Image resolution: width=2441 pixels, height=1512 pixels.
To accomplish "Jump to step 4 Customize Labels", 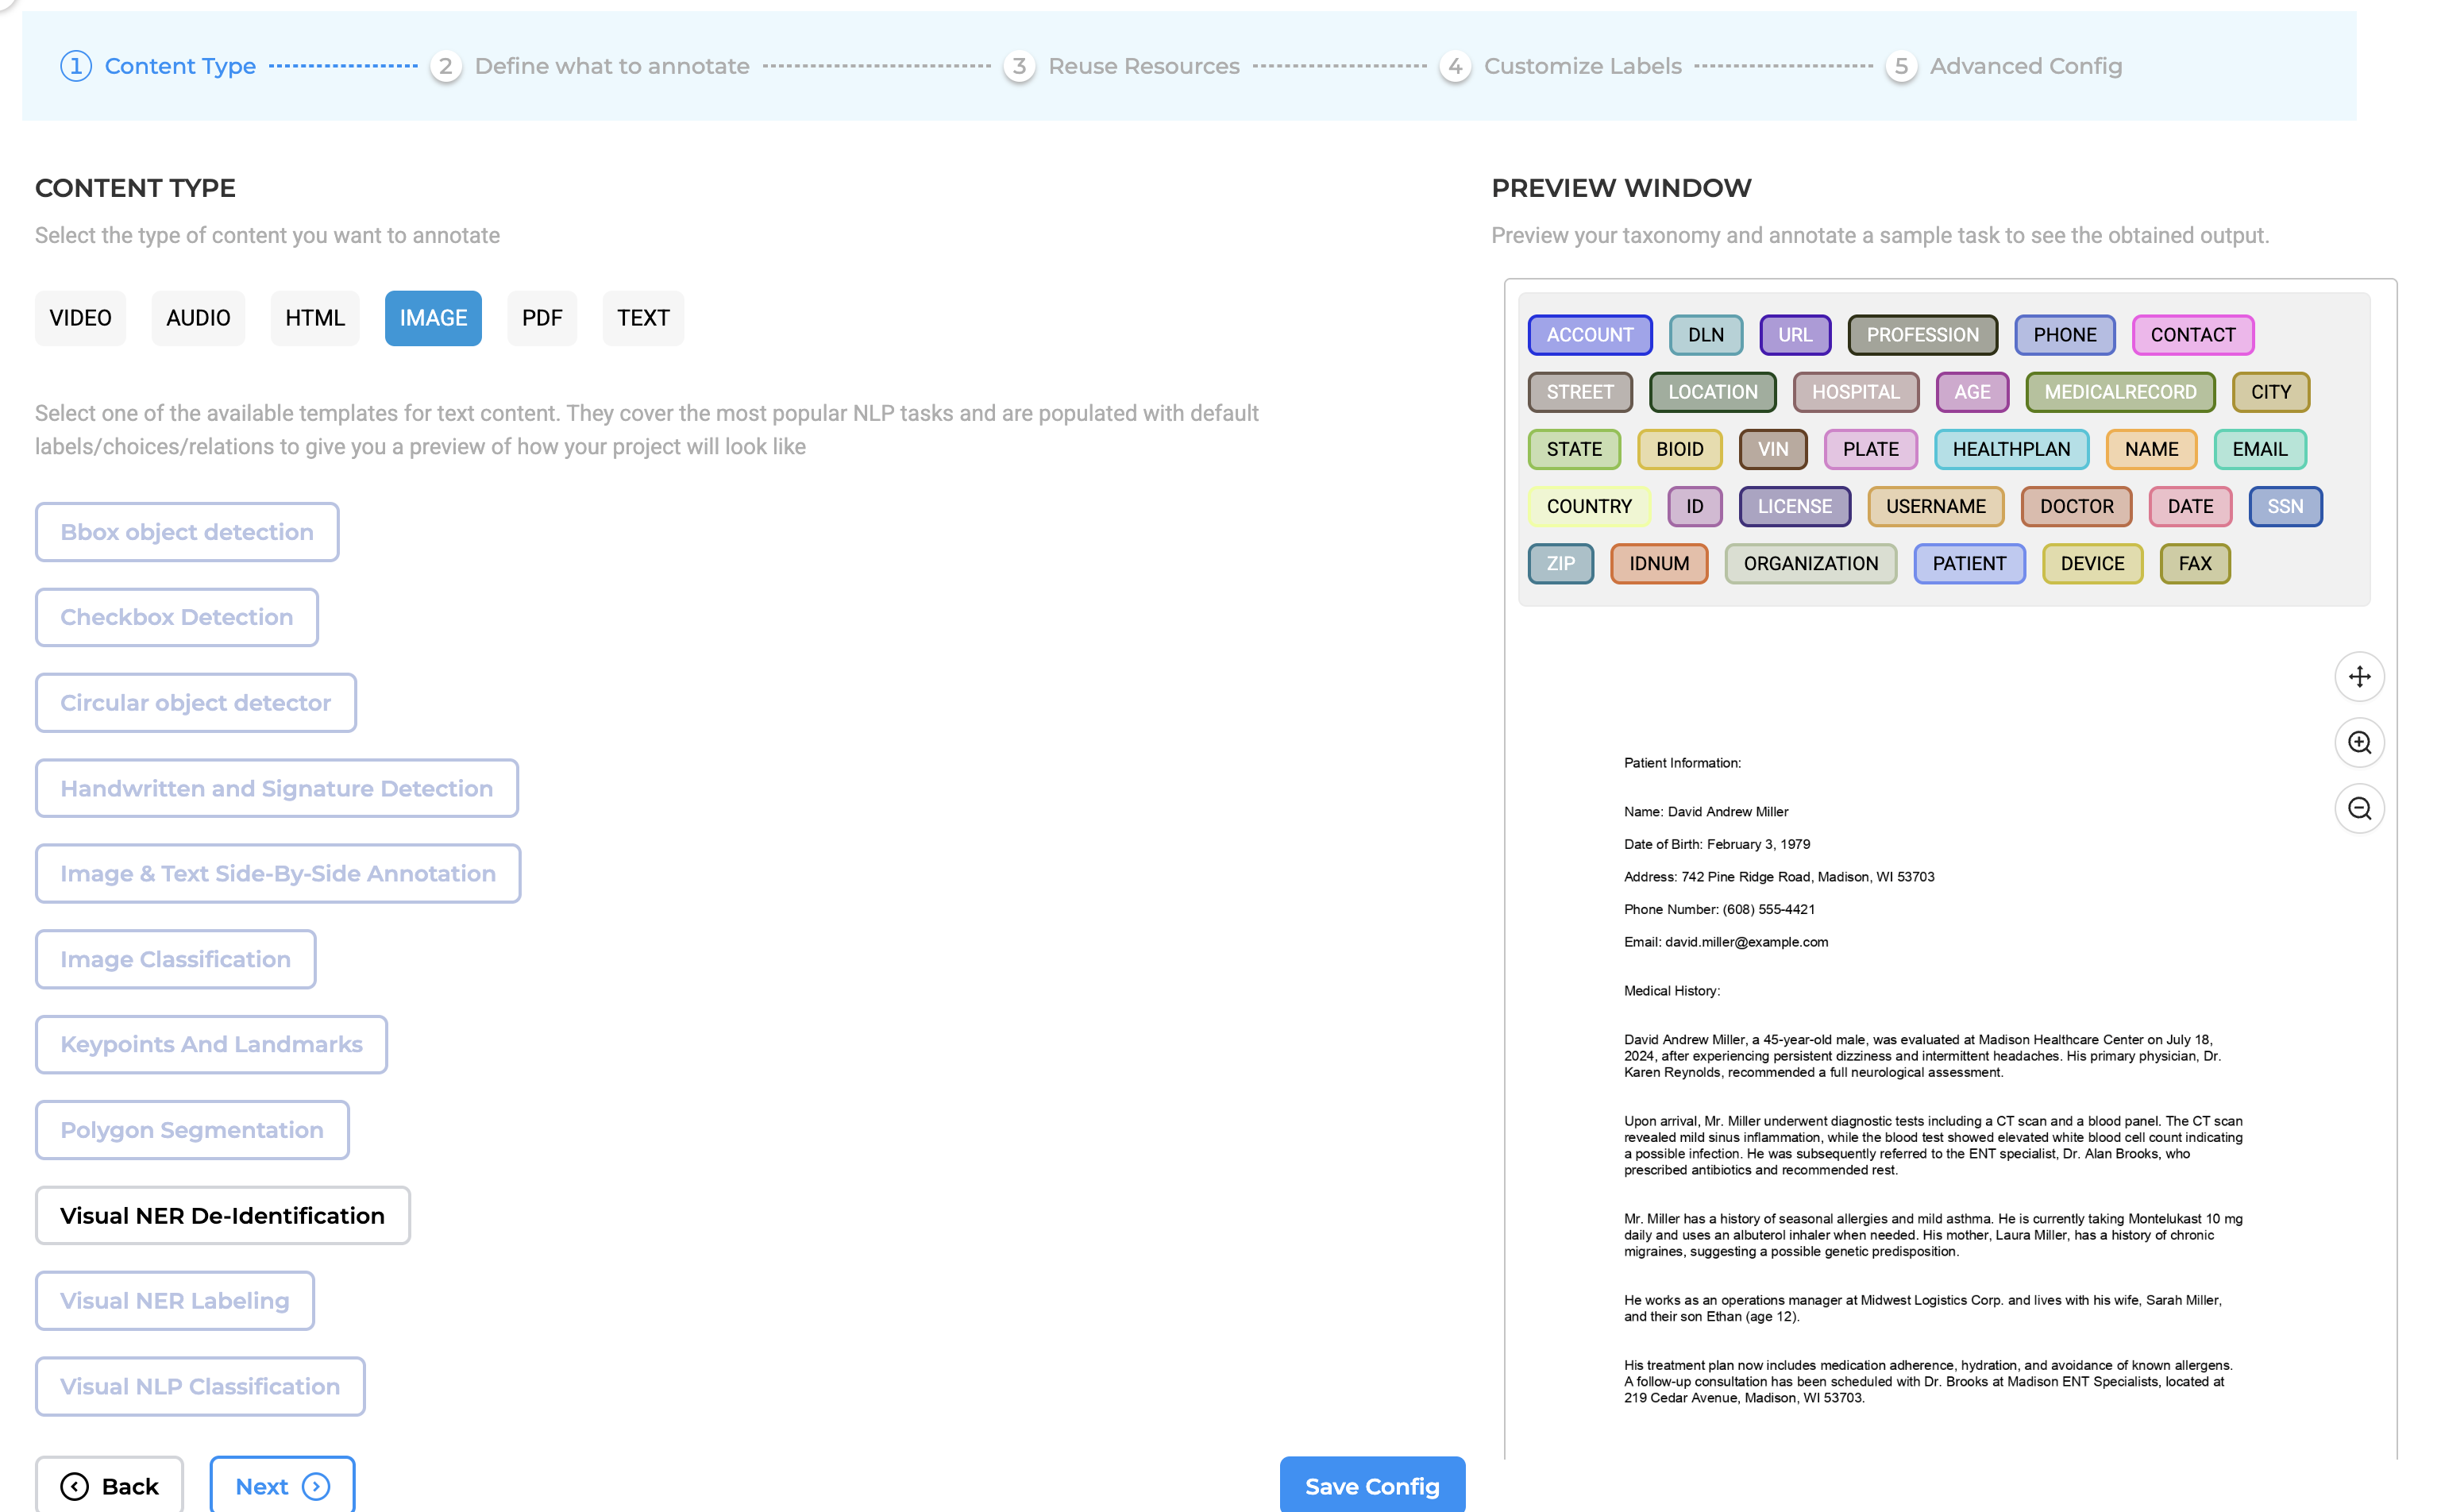I will click(1581, 66).
